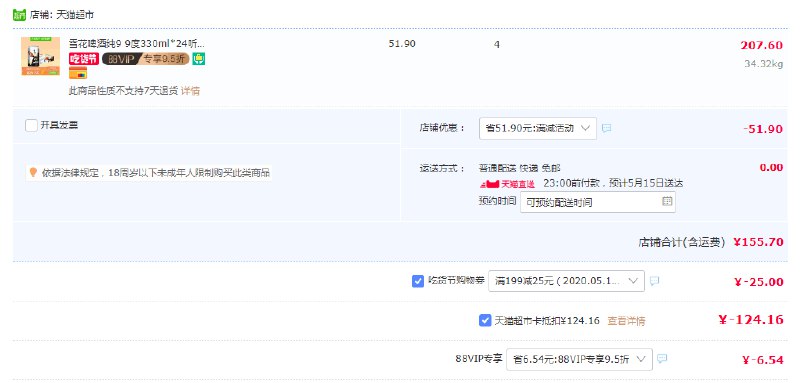Open 详情 link about 7-day returns

coord(190,91)
